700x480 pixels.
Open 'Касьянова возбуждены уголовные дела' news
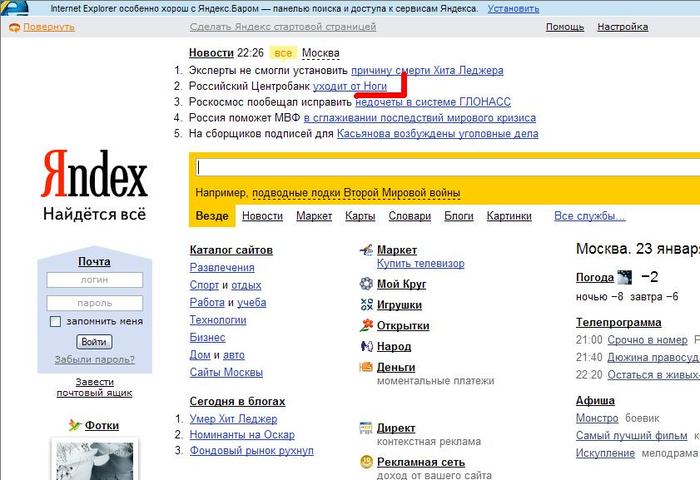point(438,134)
